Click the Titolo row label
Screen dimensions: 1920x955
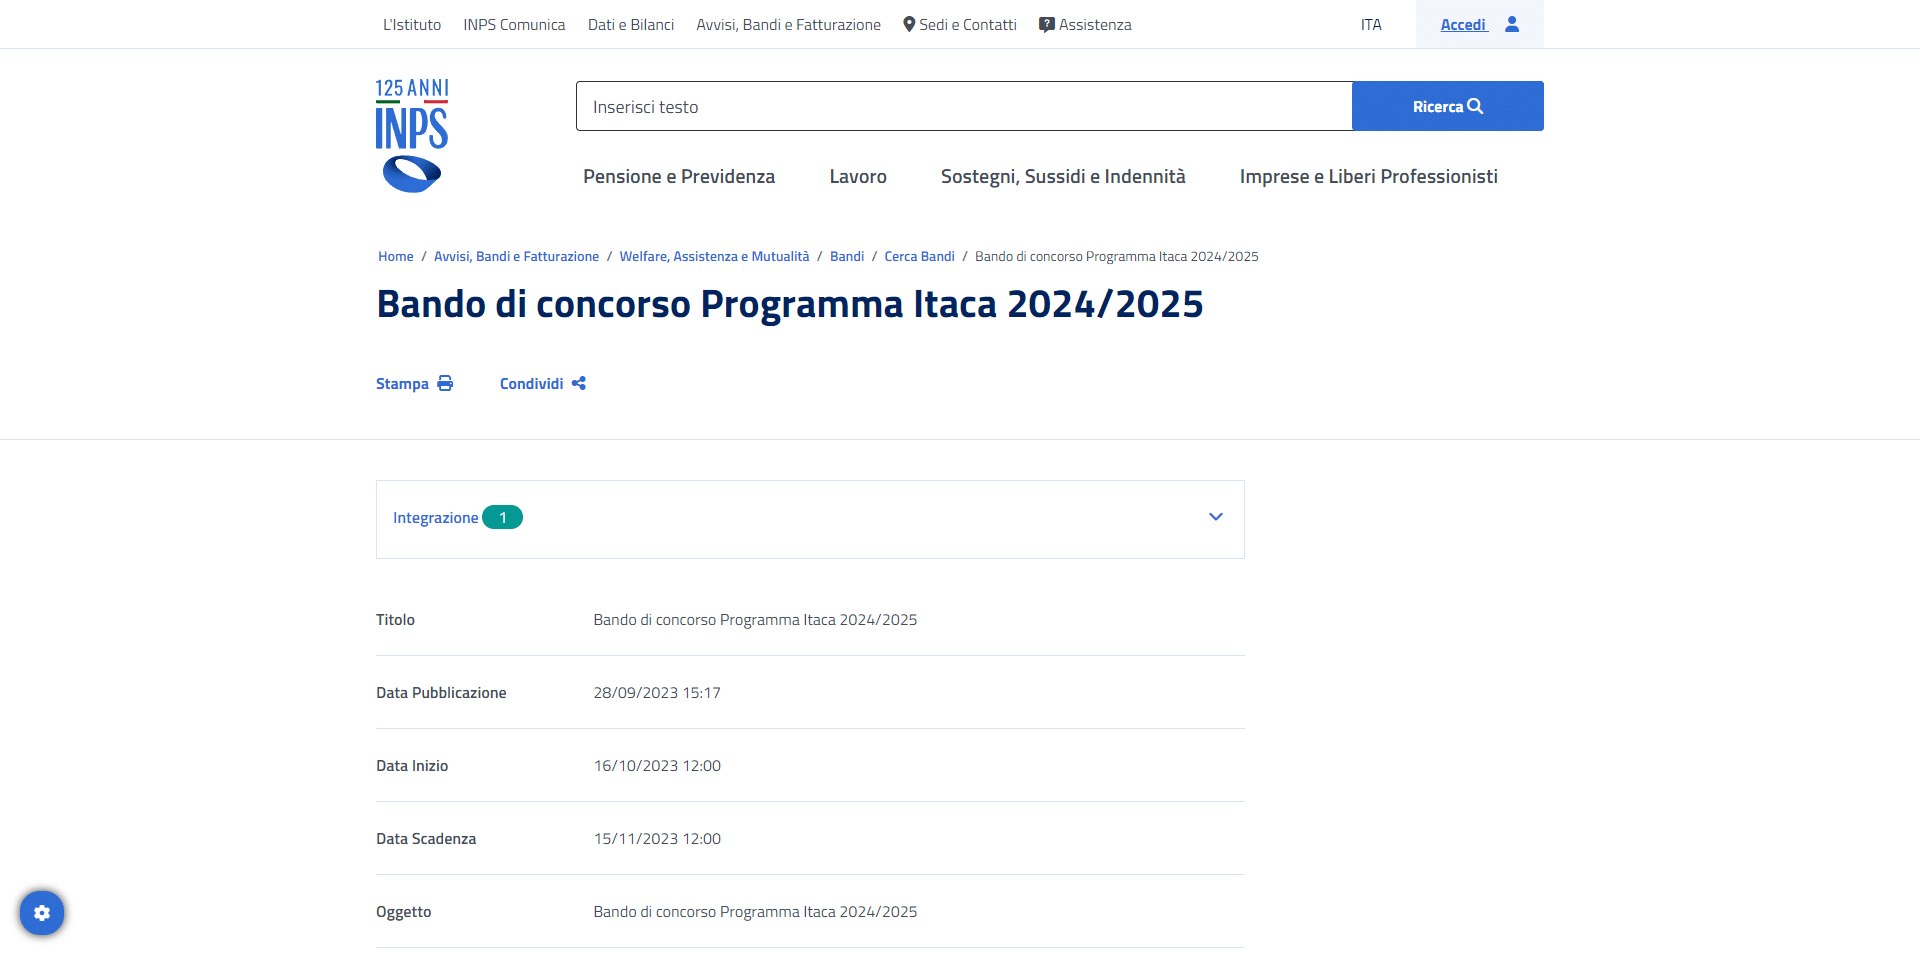(395, 620)
